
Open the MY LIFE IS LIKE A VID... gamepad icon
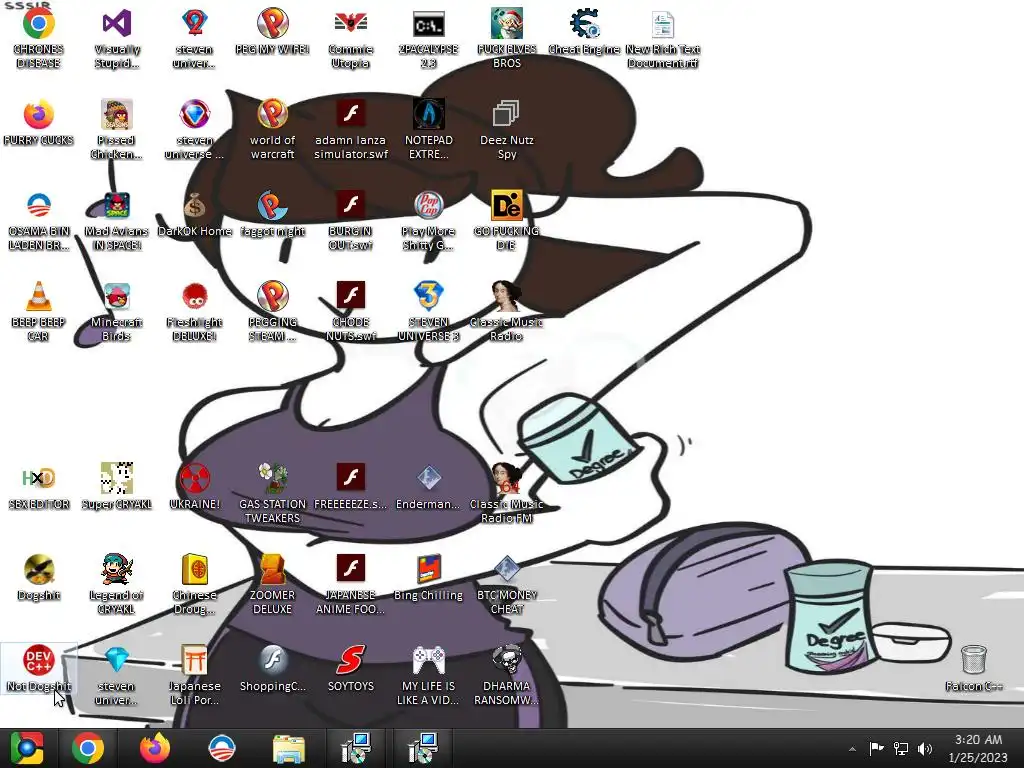(428, 675)
